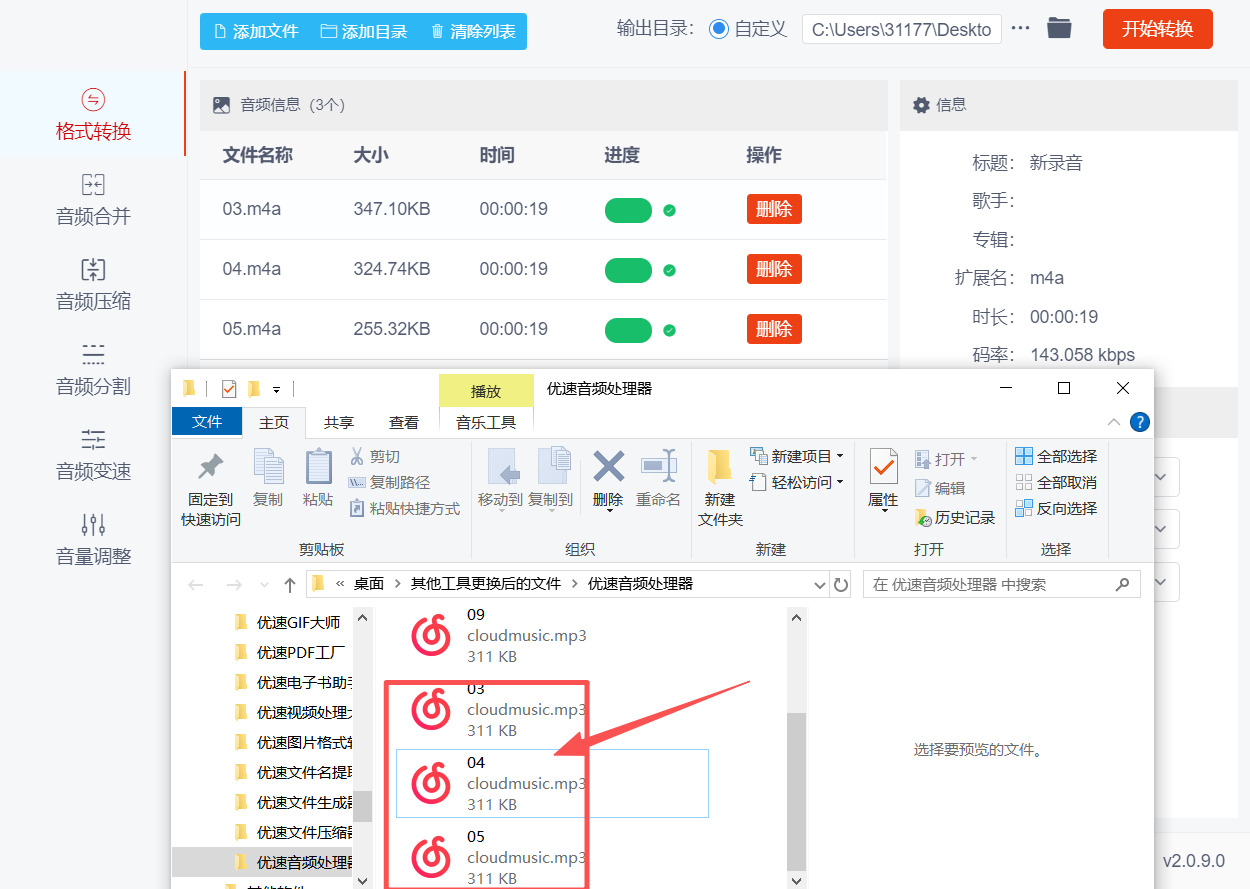Click the 粘贴 paste icon

318,466
